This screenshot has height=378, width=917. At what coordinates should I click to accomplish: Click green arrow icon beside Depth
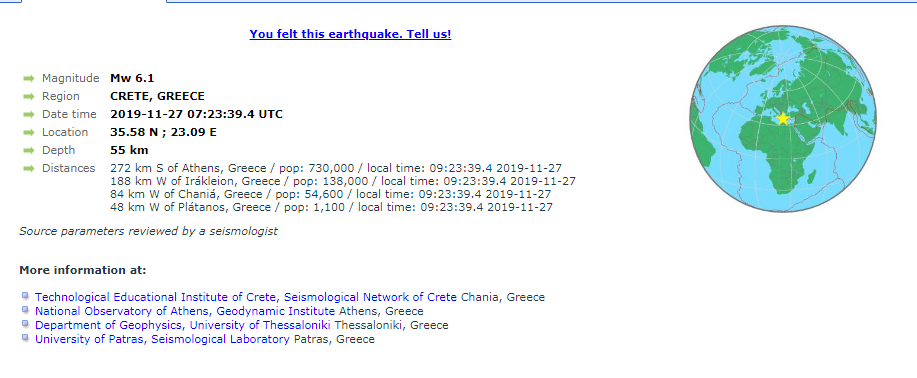coord(29,151)
